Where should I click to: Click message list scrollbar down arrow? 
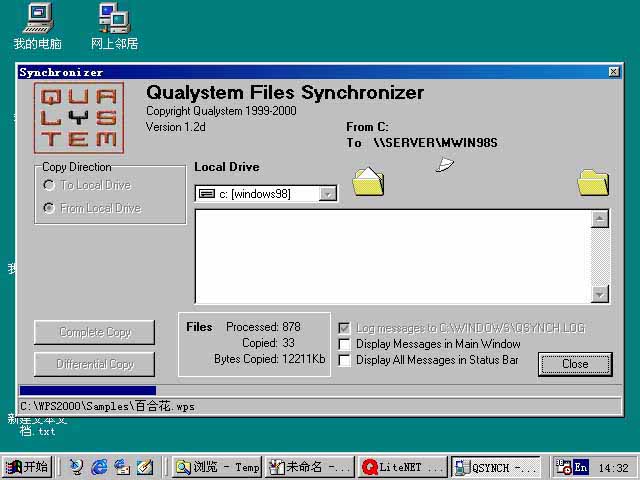click(x=600, y=294)
